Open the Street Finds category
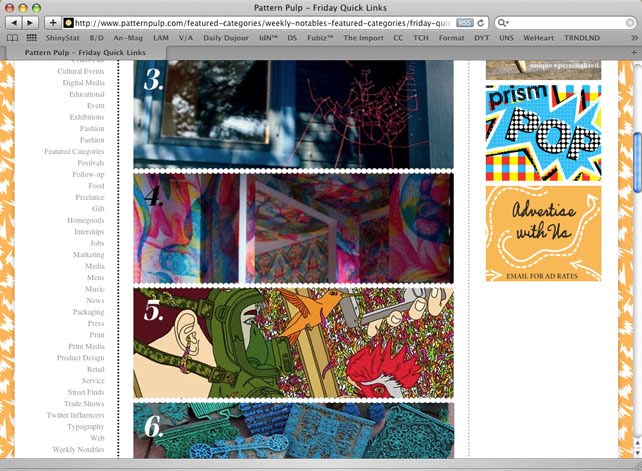 86,392
